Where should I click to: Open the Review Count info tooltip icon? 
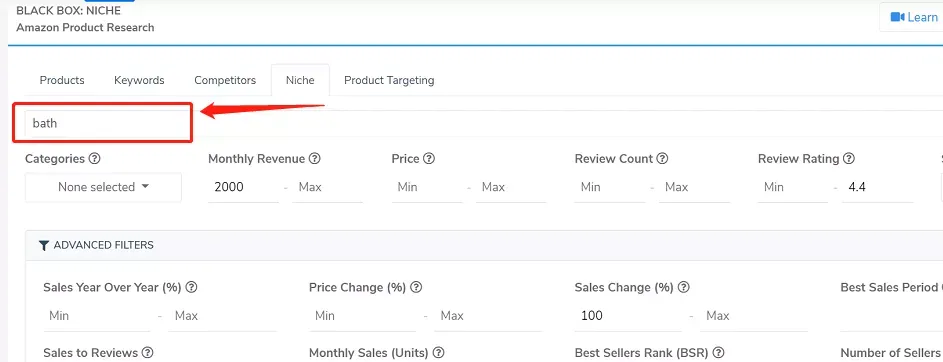[x=662, y=159]
